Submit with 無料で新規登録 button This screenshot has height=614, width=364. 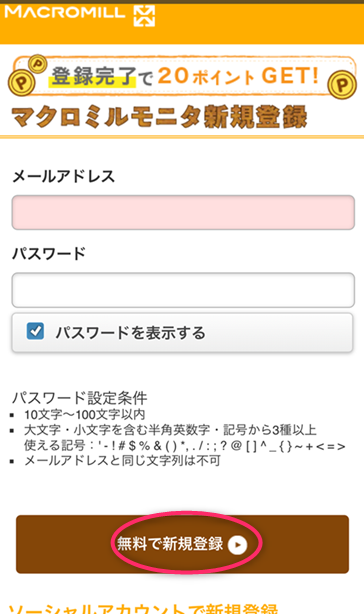182,544
